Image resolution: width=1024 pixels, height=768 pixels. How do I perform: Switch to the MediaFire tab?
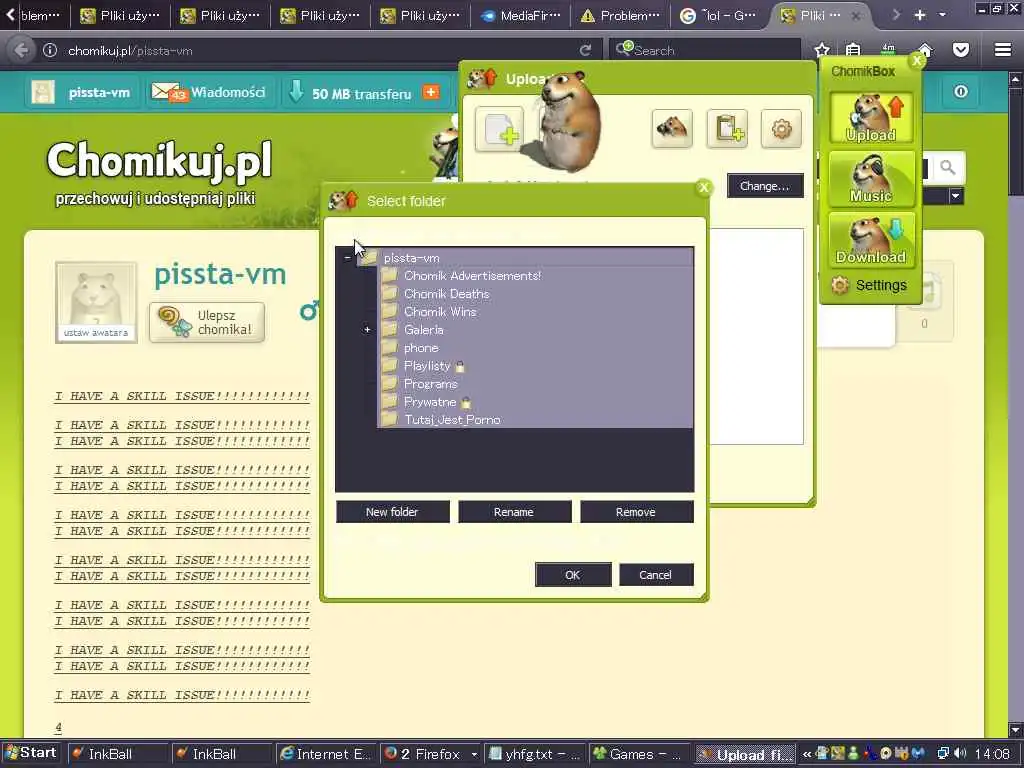[521, 15]
